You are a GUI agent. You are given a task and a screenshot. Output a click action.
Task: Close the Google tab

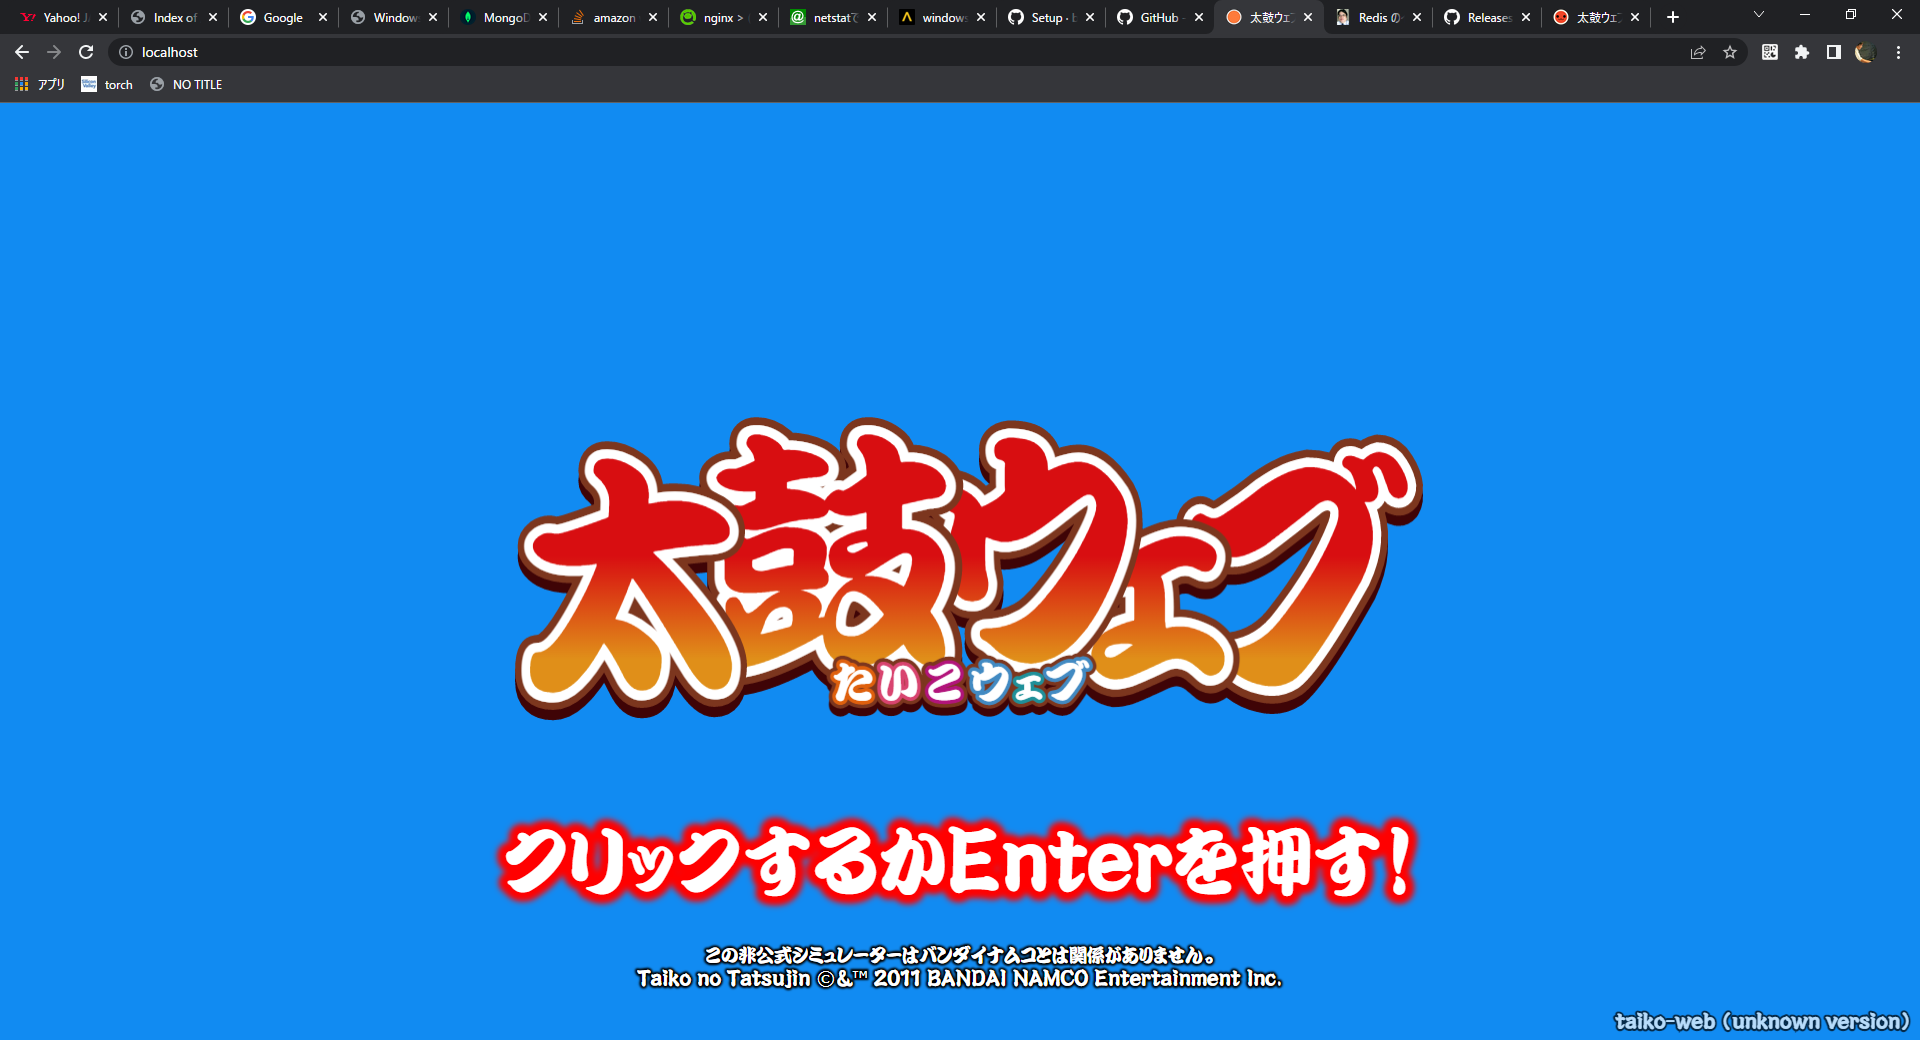[323, 17]
